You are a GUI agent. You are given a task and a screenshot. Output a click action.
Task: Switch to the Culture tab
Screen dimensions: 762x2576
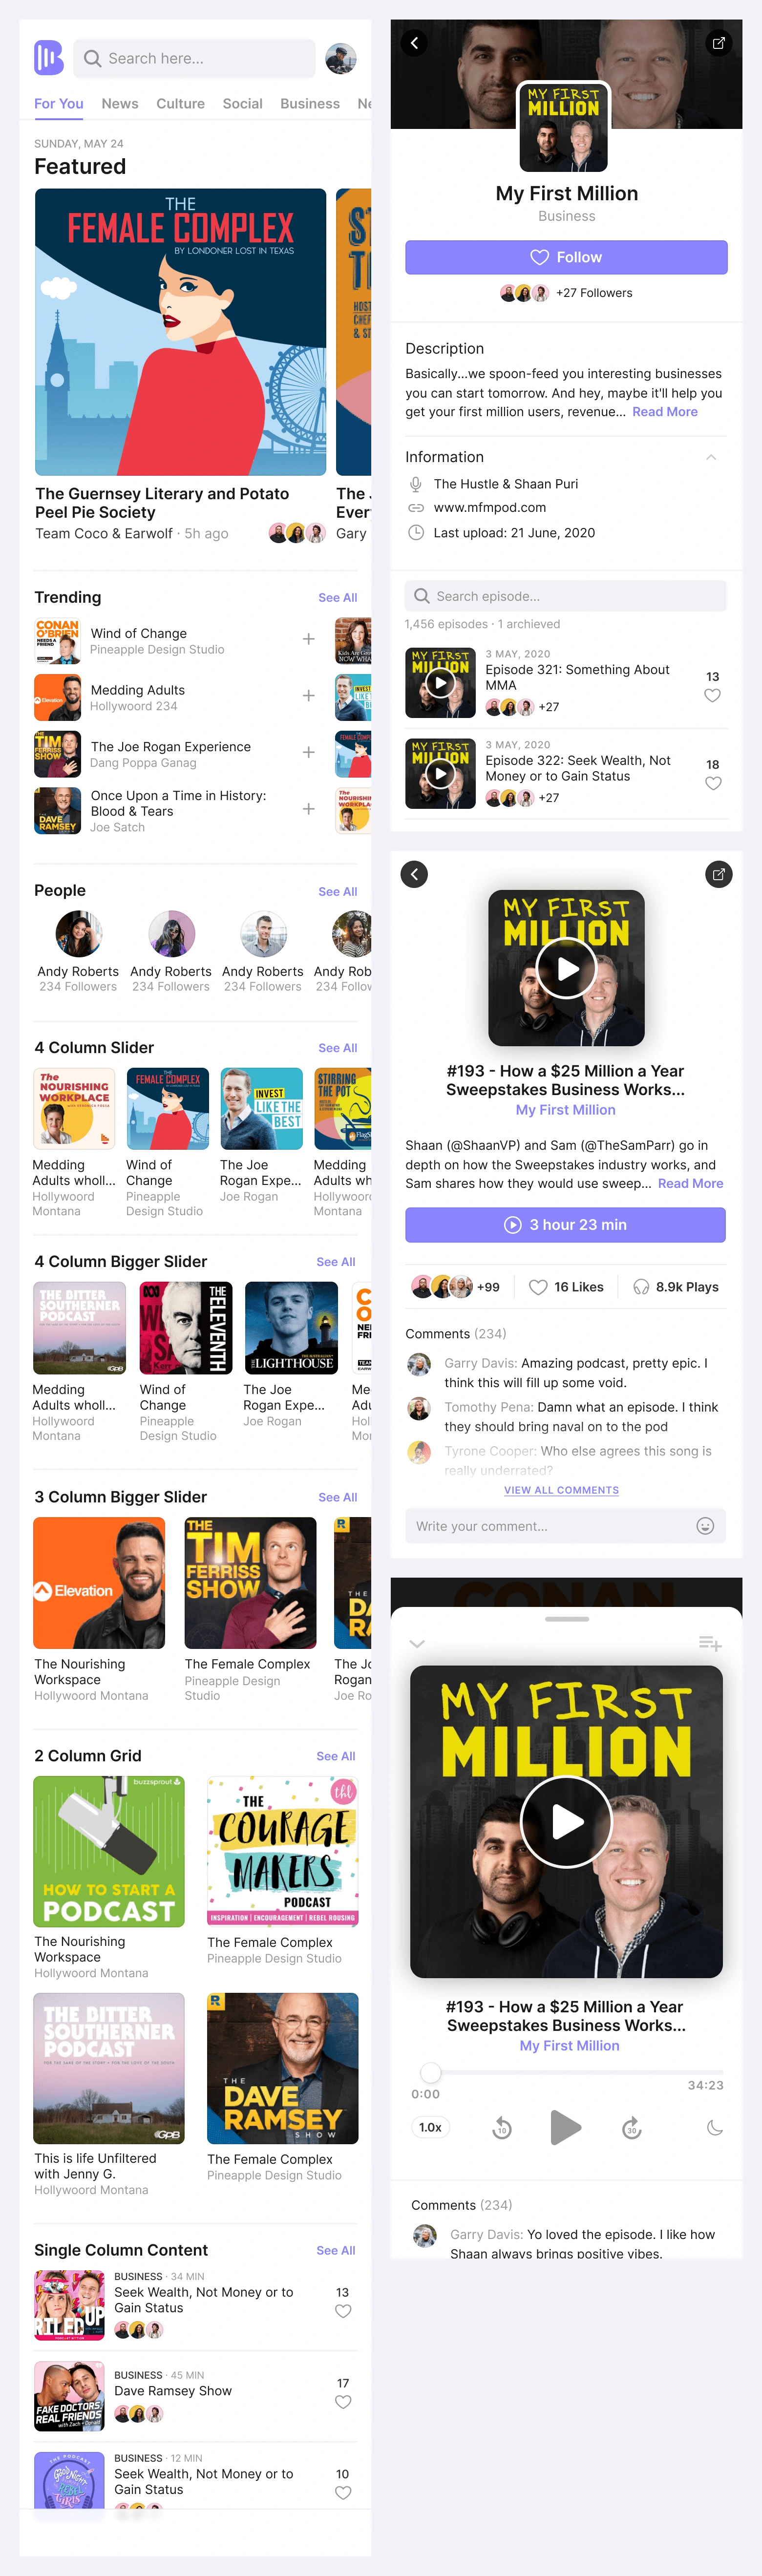click(x=180, y=104)
